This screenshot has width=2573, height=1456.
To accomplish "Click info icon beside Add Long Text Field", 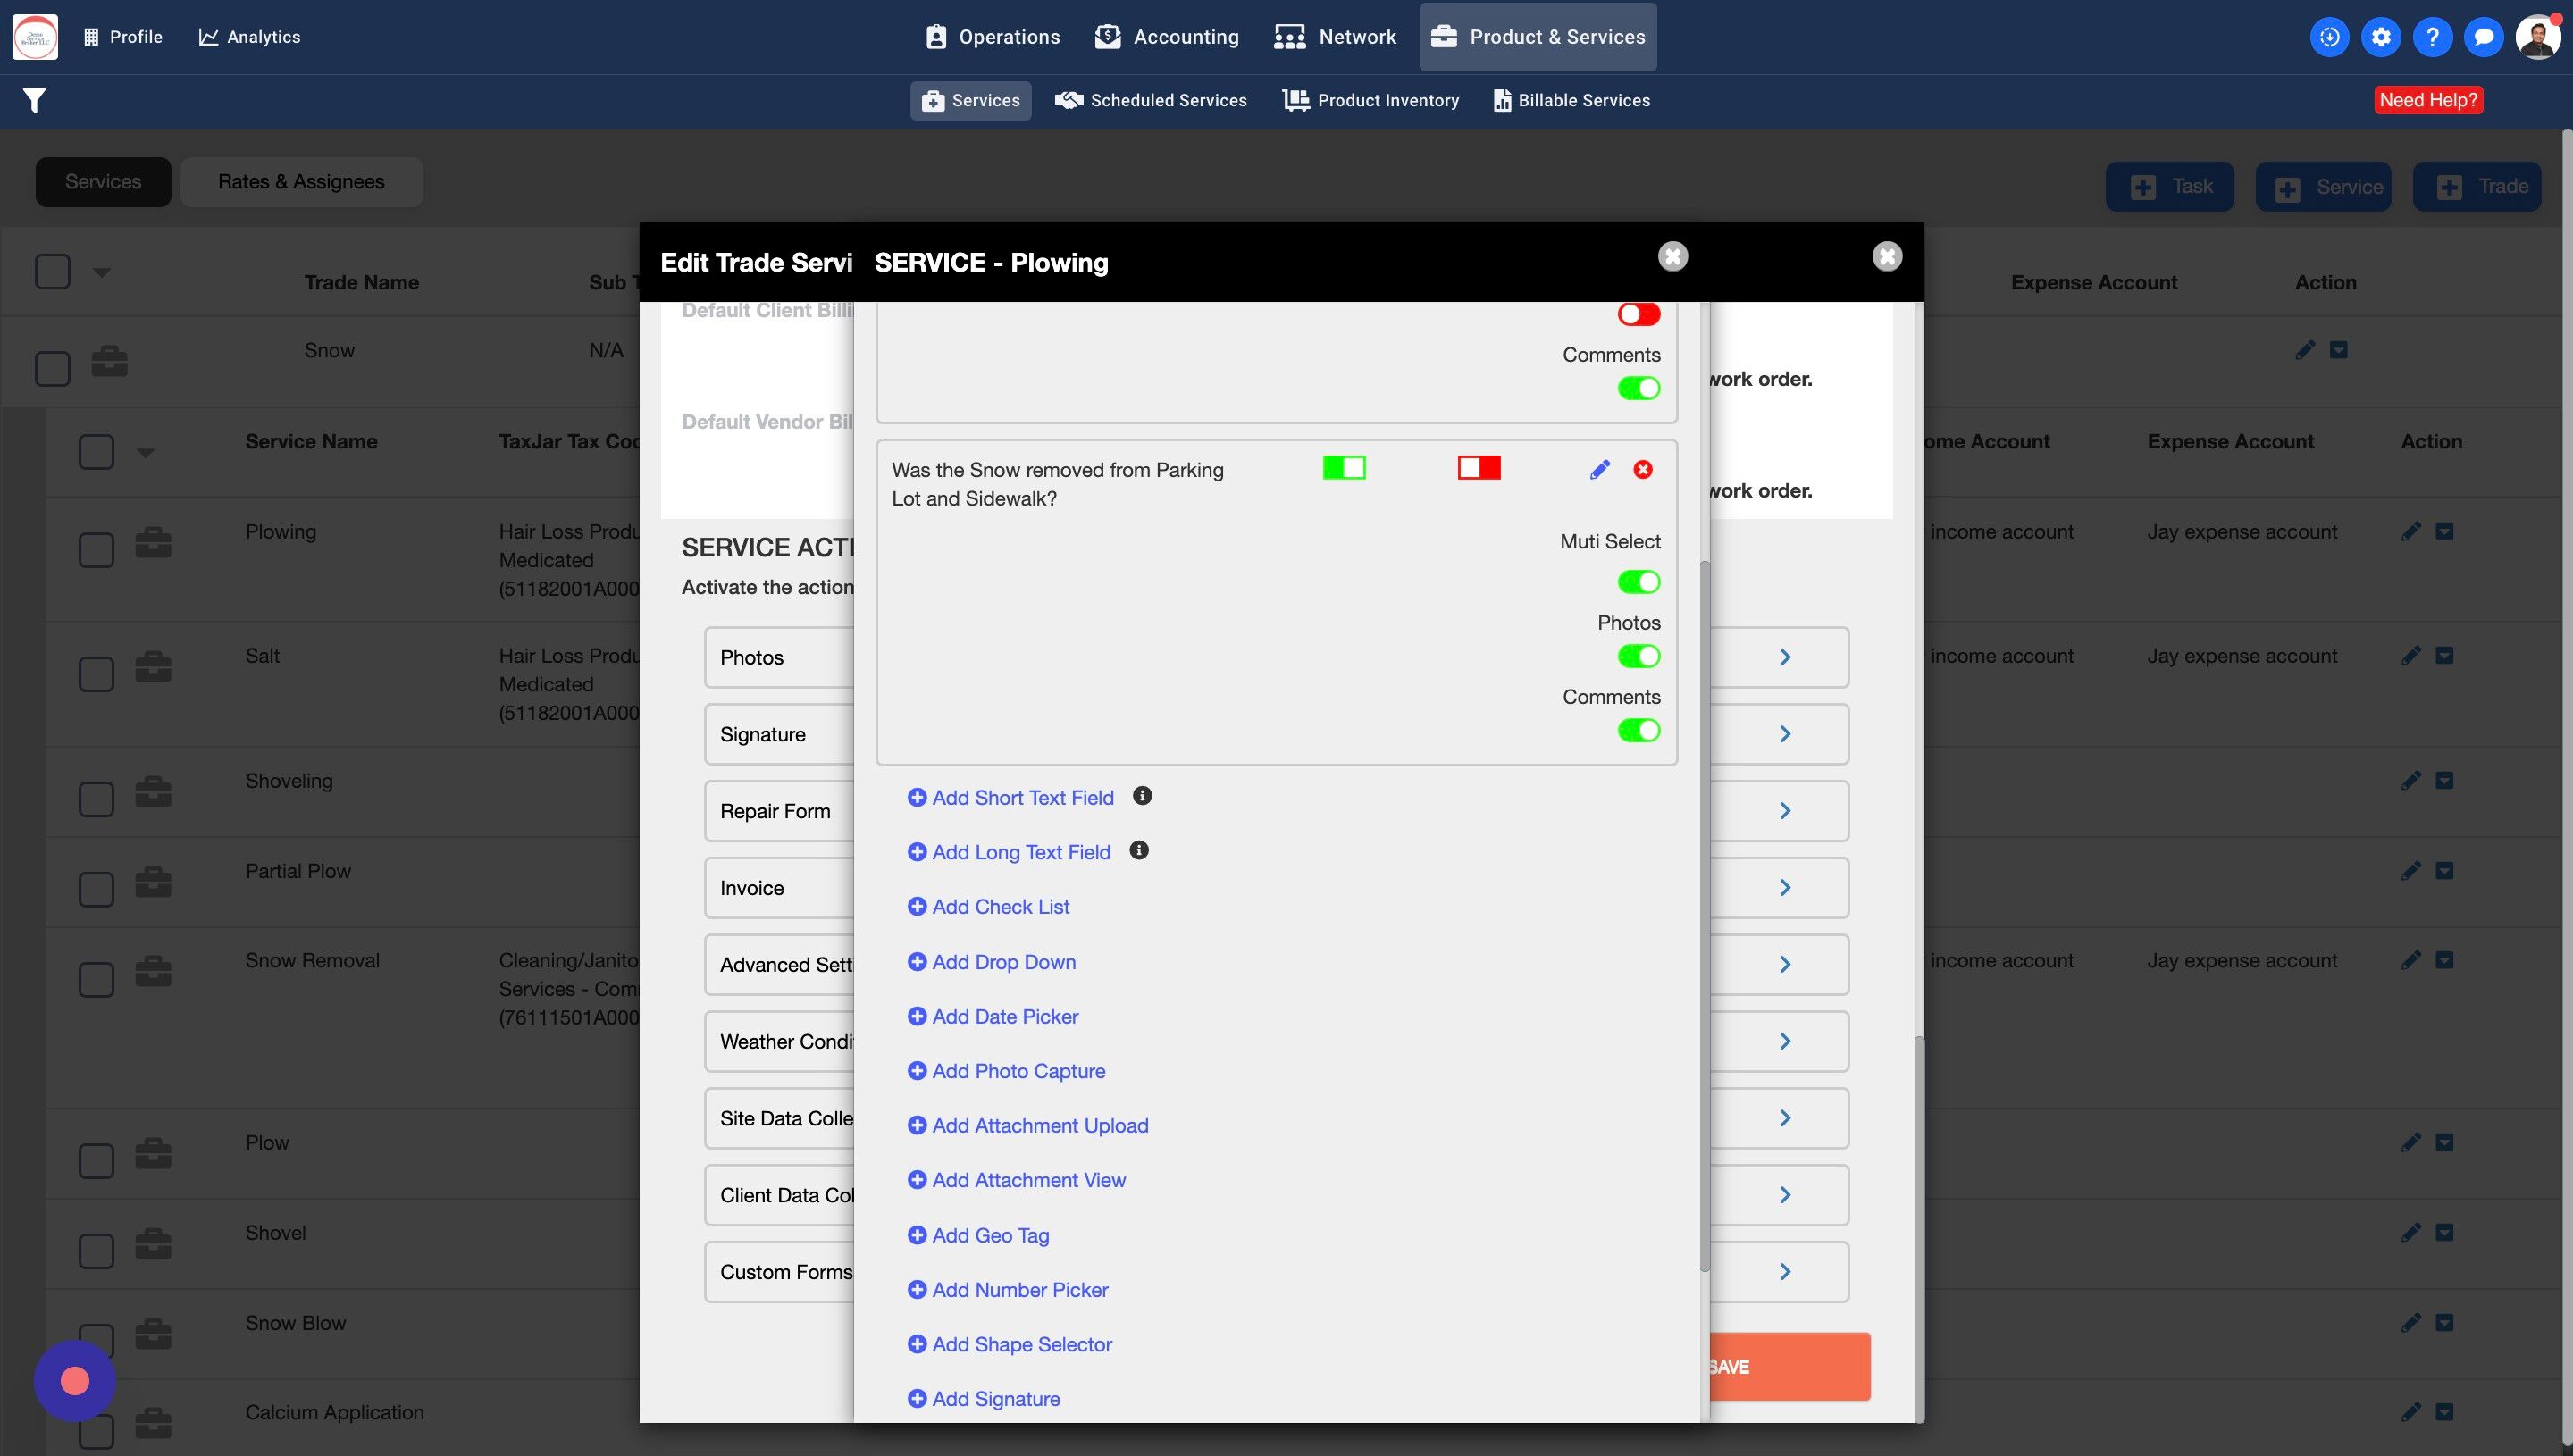I will click(x=1138, y=850).
